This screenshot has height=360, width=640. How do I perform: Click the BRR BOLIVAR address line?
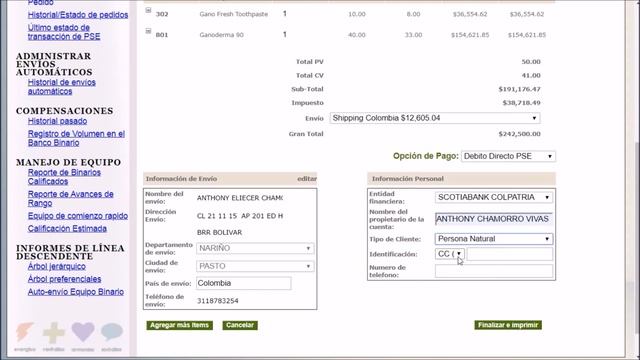click(219, 233)
